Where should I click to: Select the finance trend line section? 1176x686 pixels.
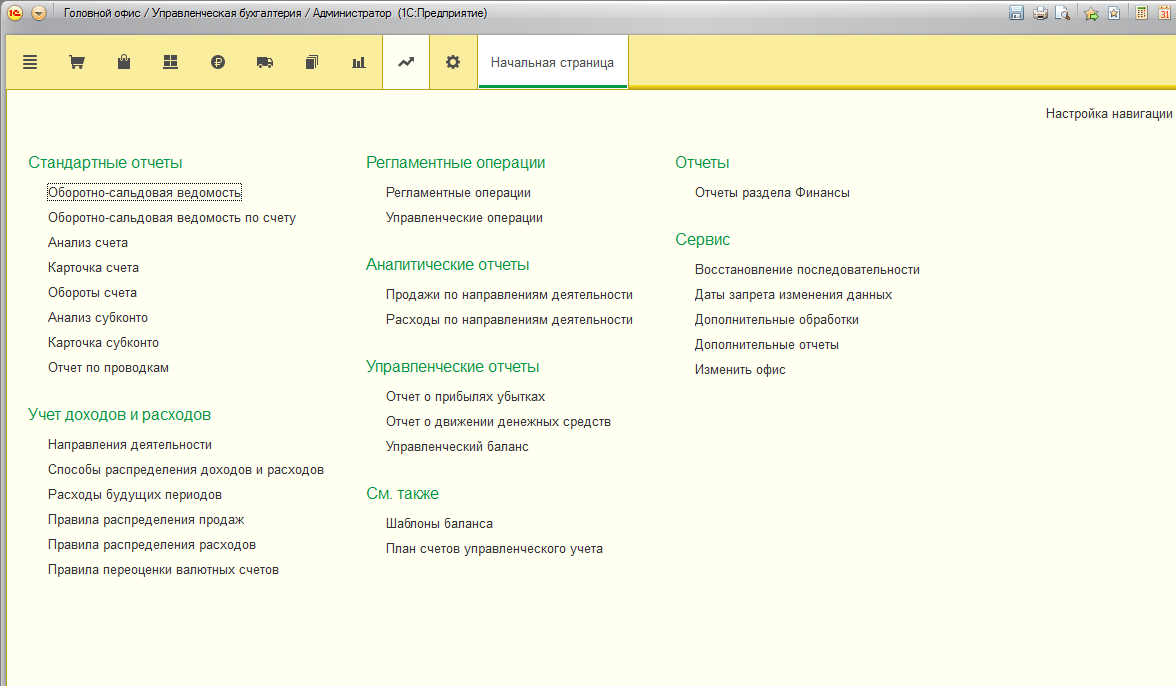(406, 62)
